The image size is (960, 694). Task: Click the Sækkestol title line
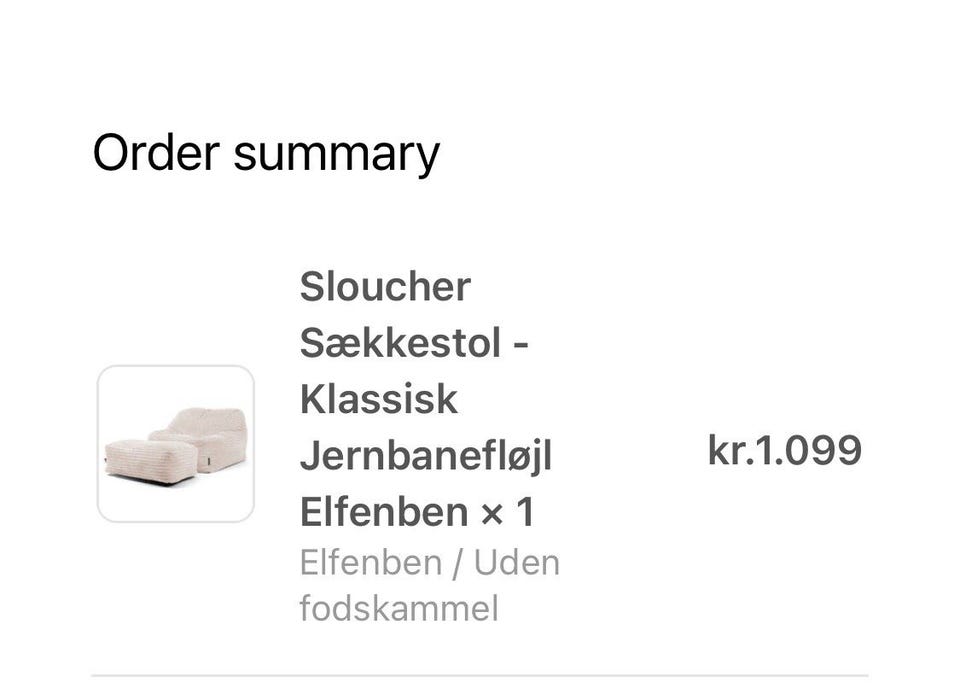point(414,343)
